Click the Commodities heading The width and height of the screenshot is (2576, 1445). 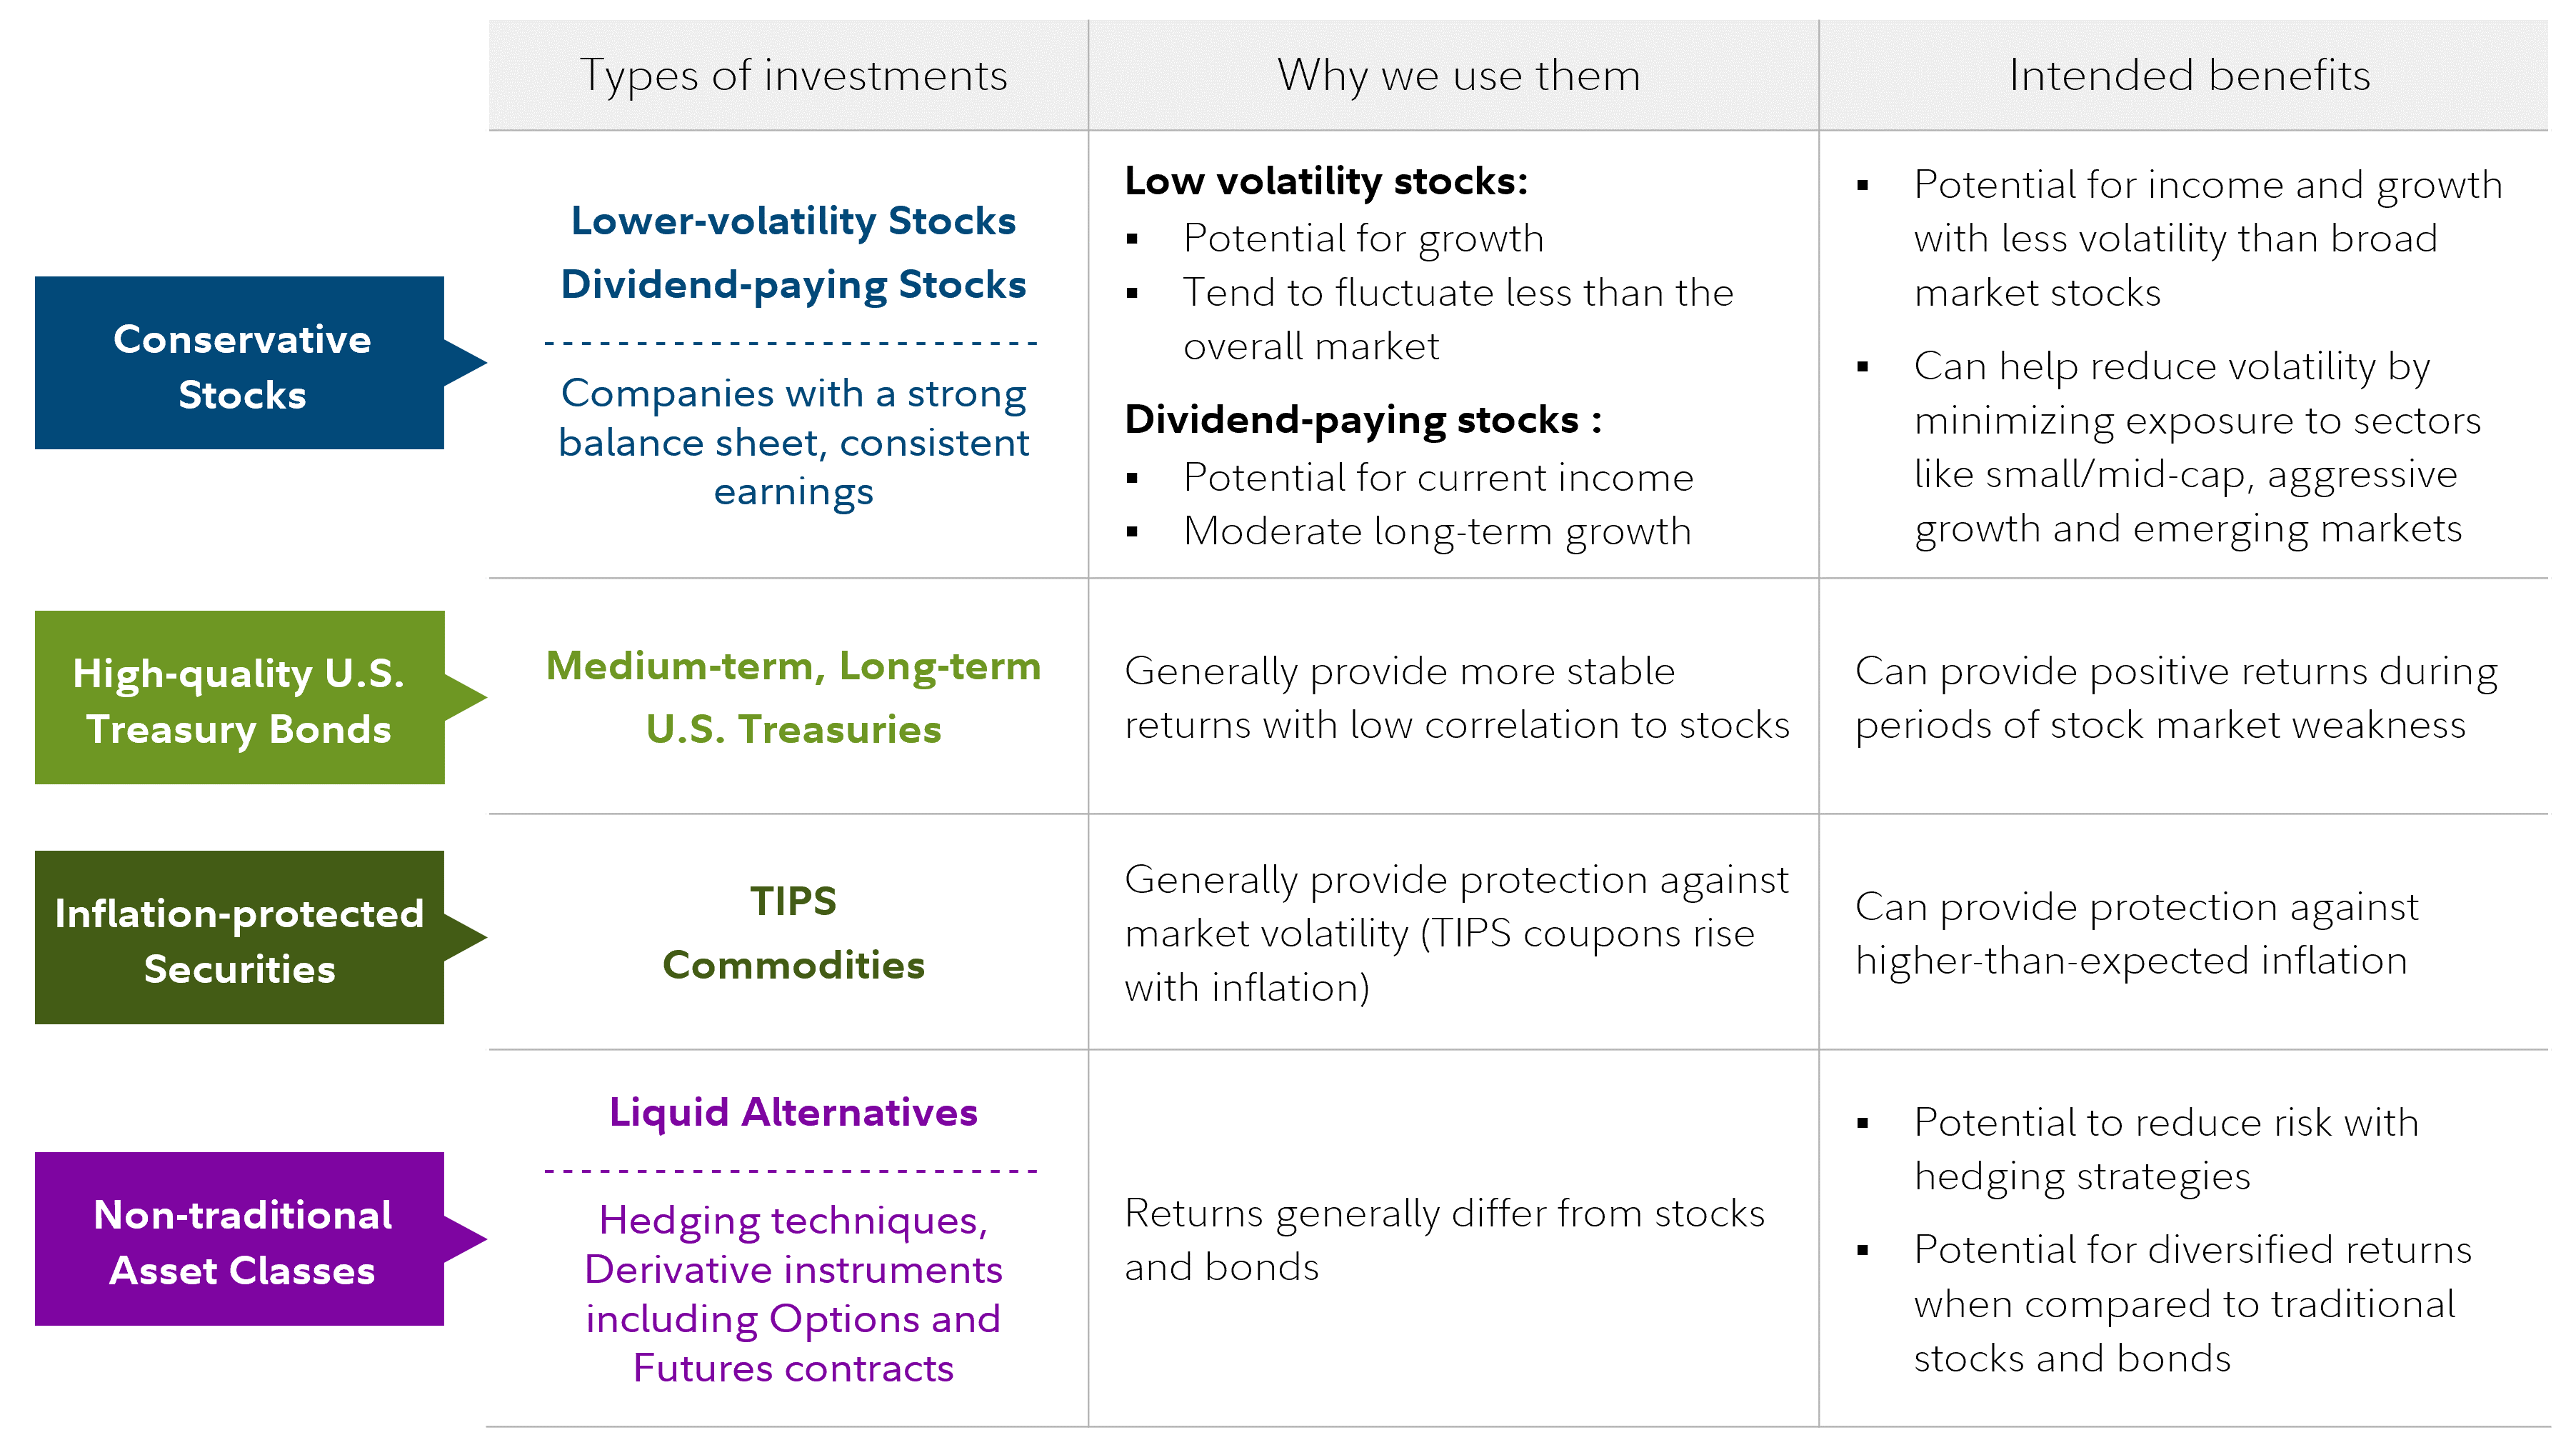click(x=793, y=966)
